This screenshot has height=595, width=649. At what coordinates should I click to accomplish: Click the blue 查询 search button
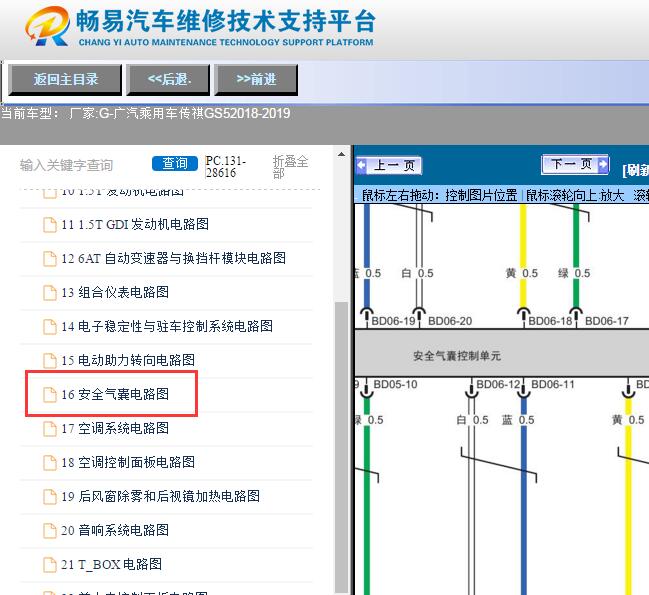175,163
